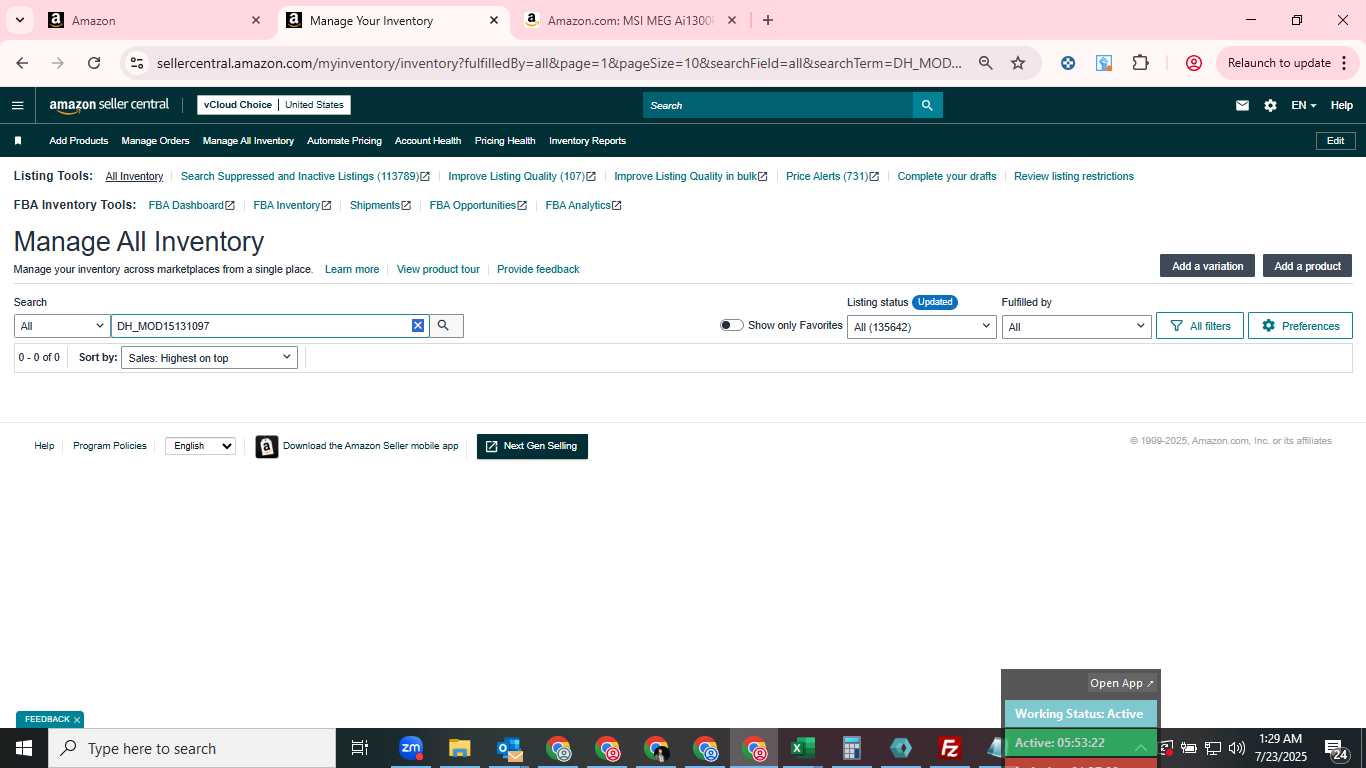
Task: Open Outlook from the taskbar
Action: (x=509, y=748)
